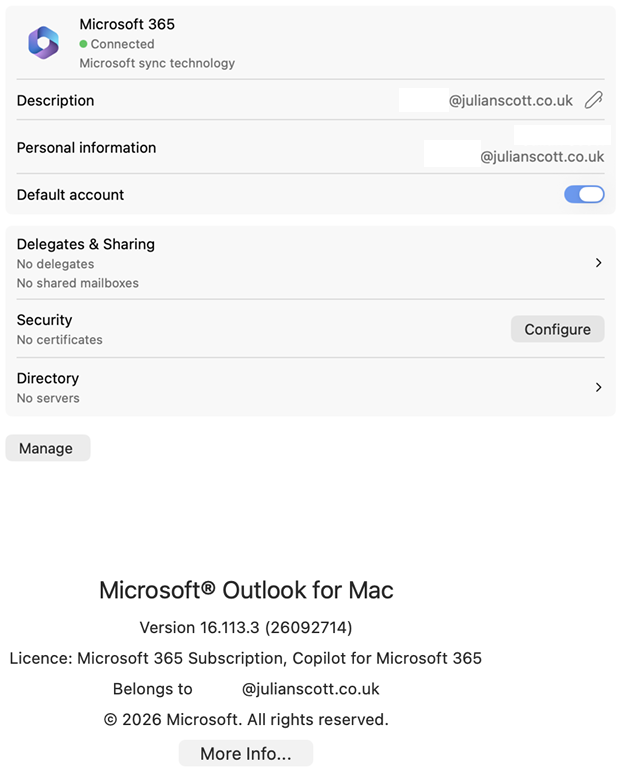
Task: Click the Configure security button
Action: [x=557, y=329]
